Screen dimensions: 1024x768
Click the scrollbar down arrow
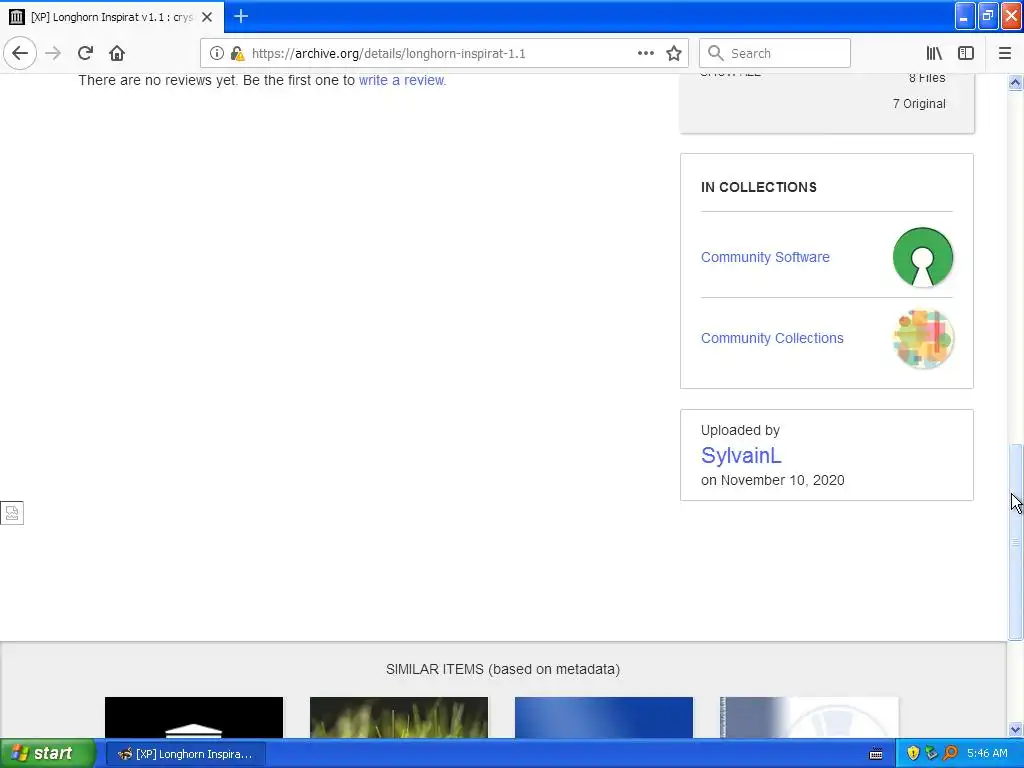coord(1015,729)
